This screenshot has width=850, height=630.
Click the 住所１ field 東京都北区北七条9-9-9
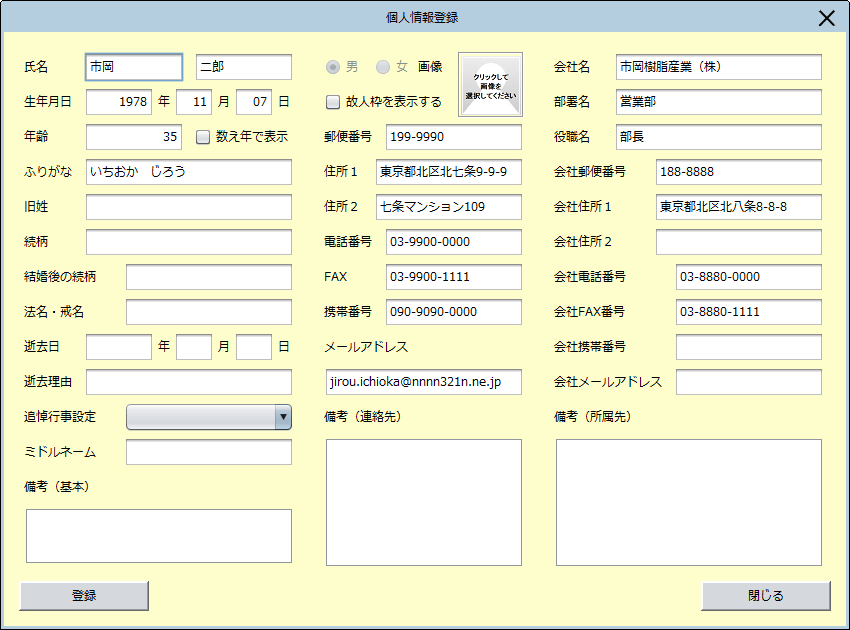point(449,172)
